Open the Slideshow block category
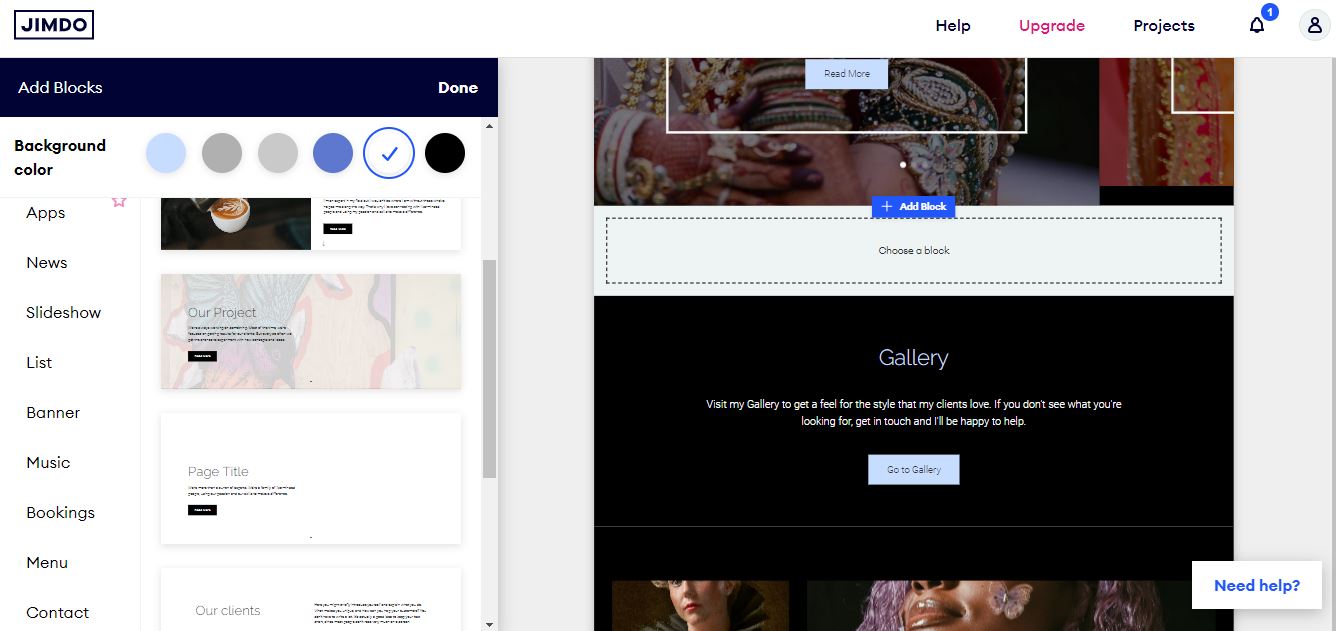Screen dimensions: 1336x631 [x=64, y=313]
